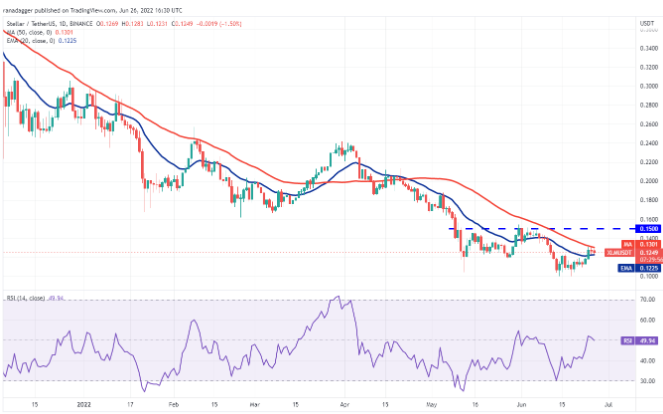Click the 0.1800 price axis label
Screen dimensions: 663x414
coord(649,200)
